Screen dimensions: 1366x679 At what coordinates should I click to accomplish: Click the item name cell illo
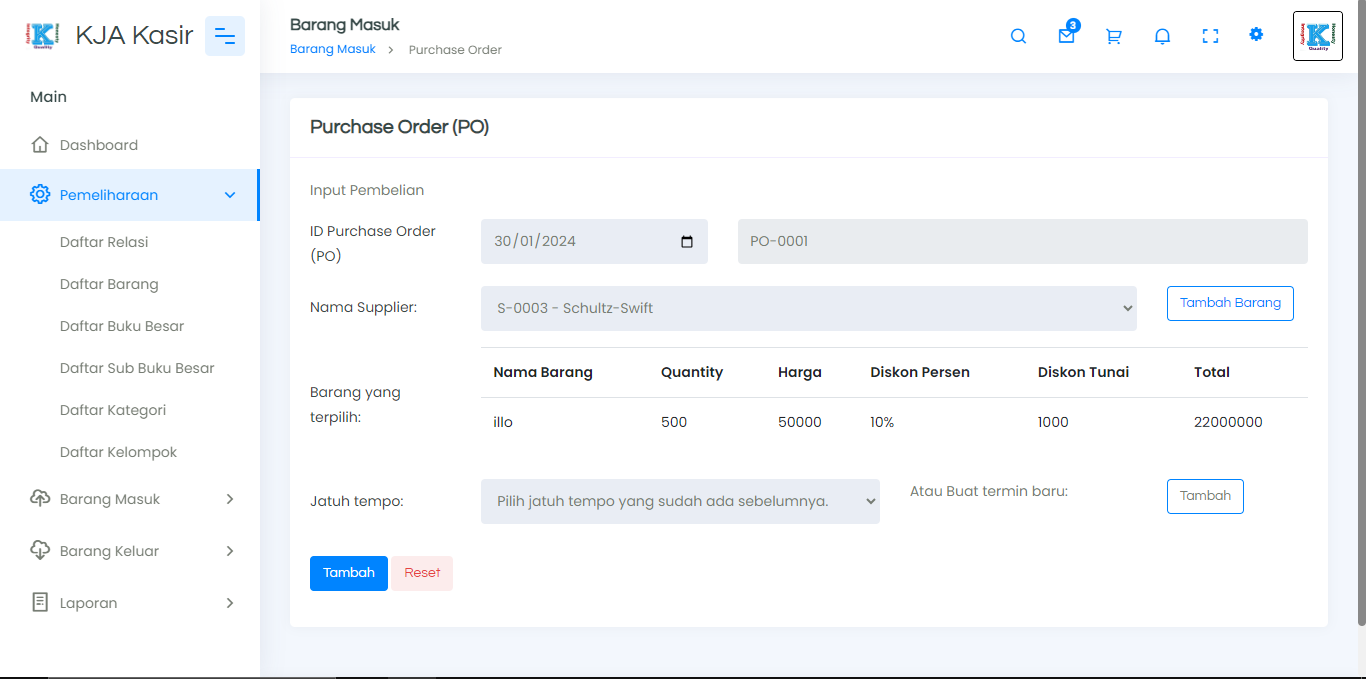[x=503, y=422]
